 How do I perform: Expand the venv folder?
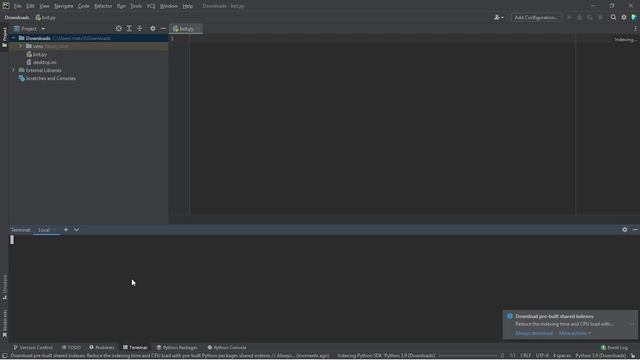tap(20, 46)
